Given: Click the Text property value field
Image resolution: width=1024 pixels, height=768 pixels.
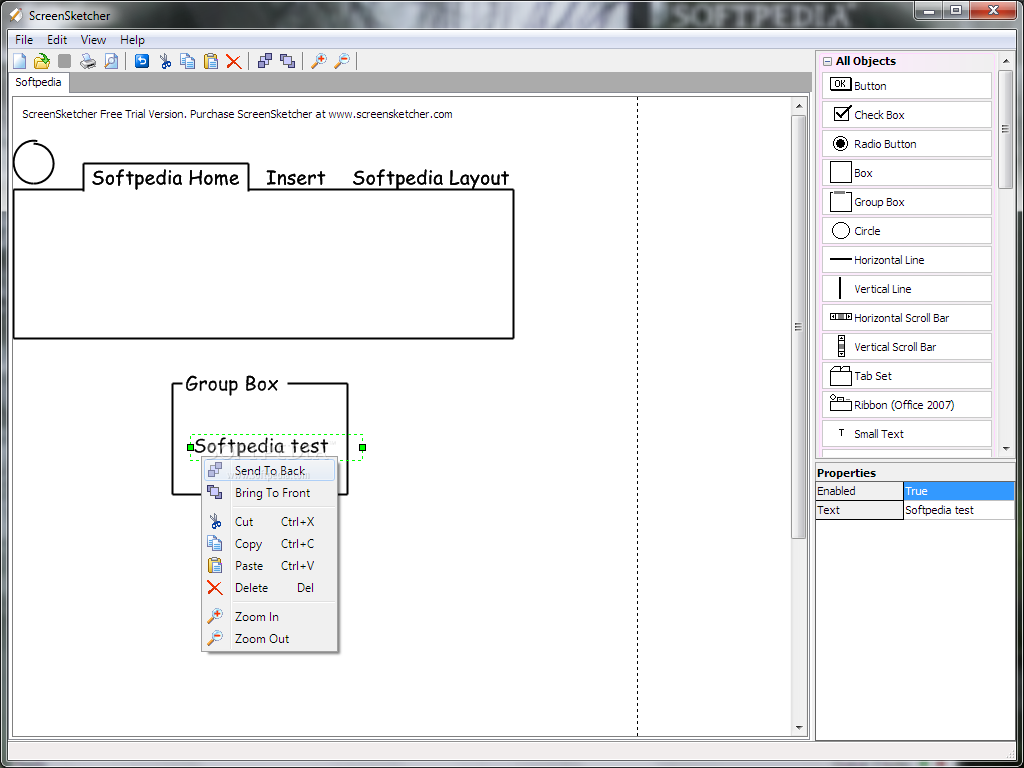Looking at the screenshot, I should [x=959, y=510].
